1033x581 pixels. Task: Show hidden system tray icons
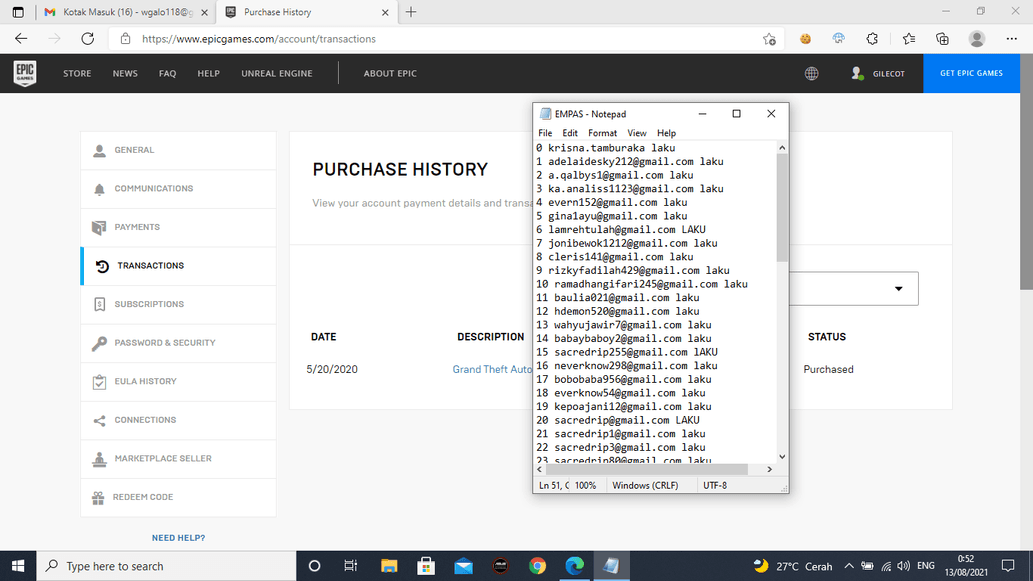tap(849, 566)
